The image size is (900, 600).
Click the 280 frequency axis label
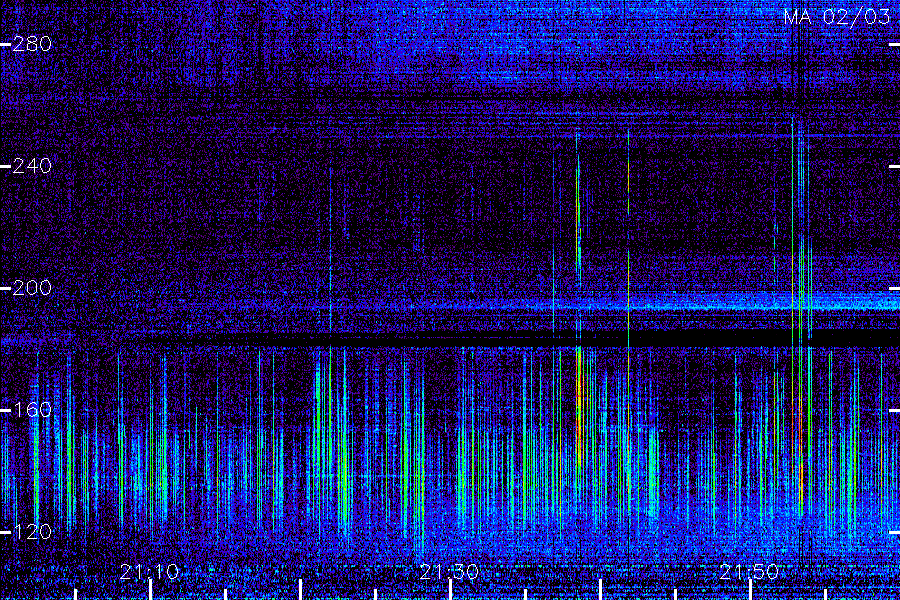pos(32,44)
